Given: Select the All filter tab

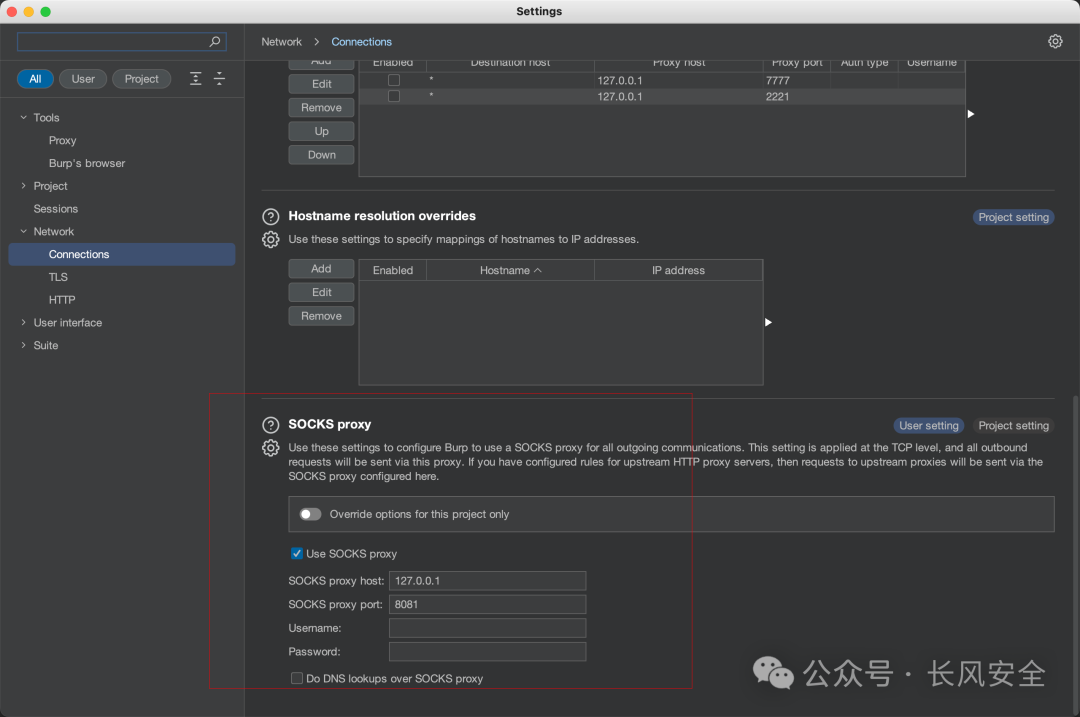Looking at the screenshot, I should [35, 79].
